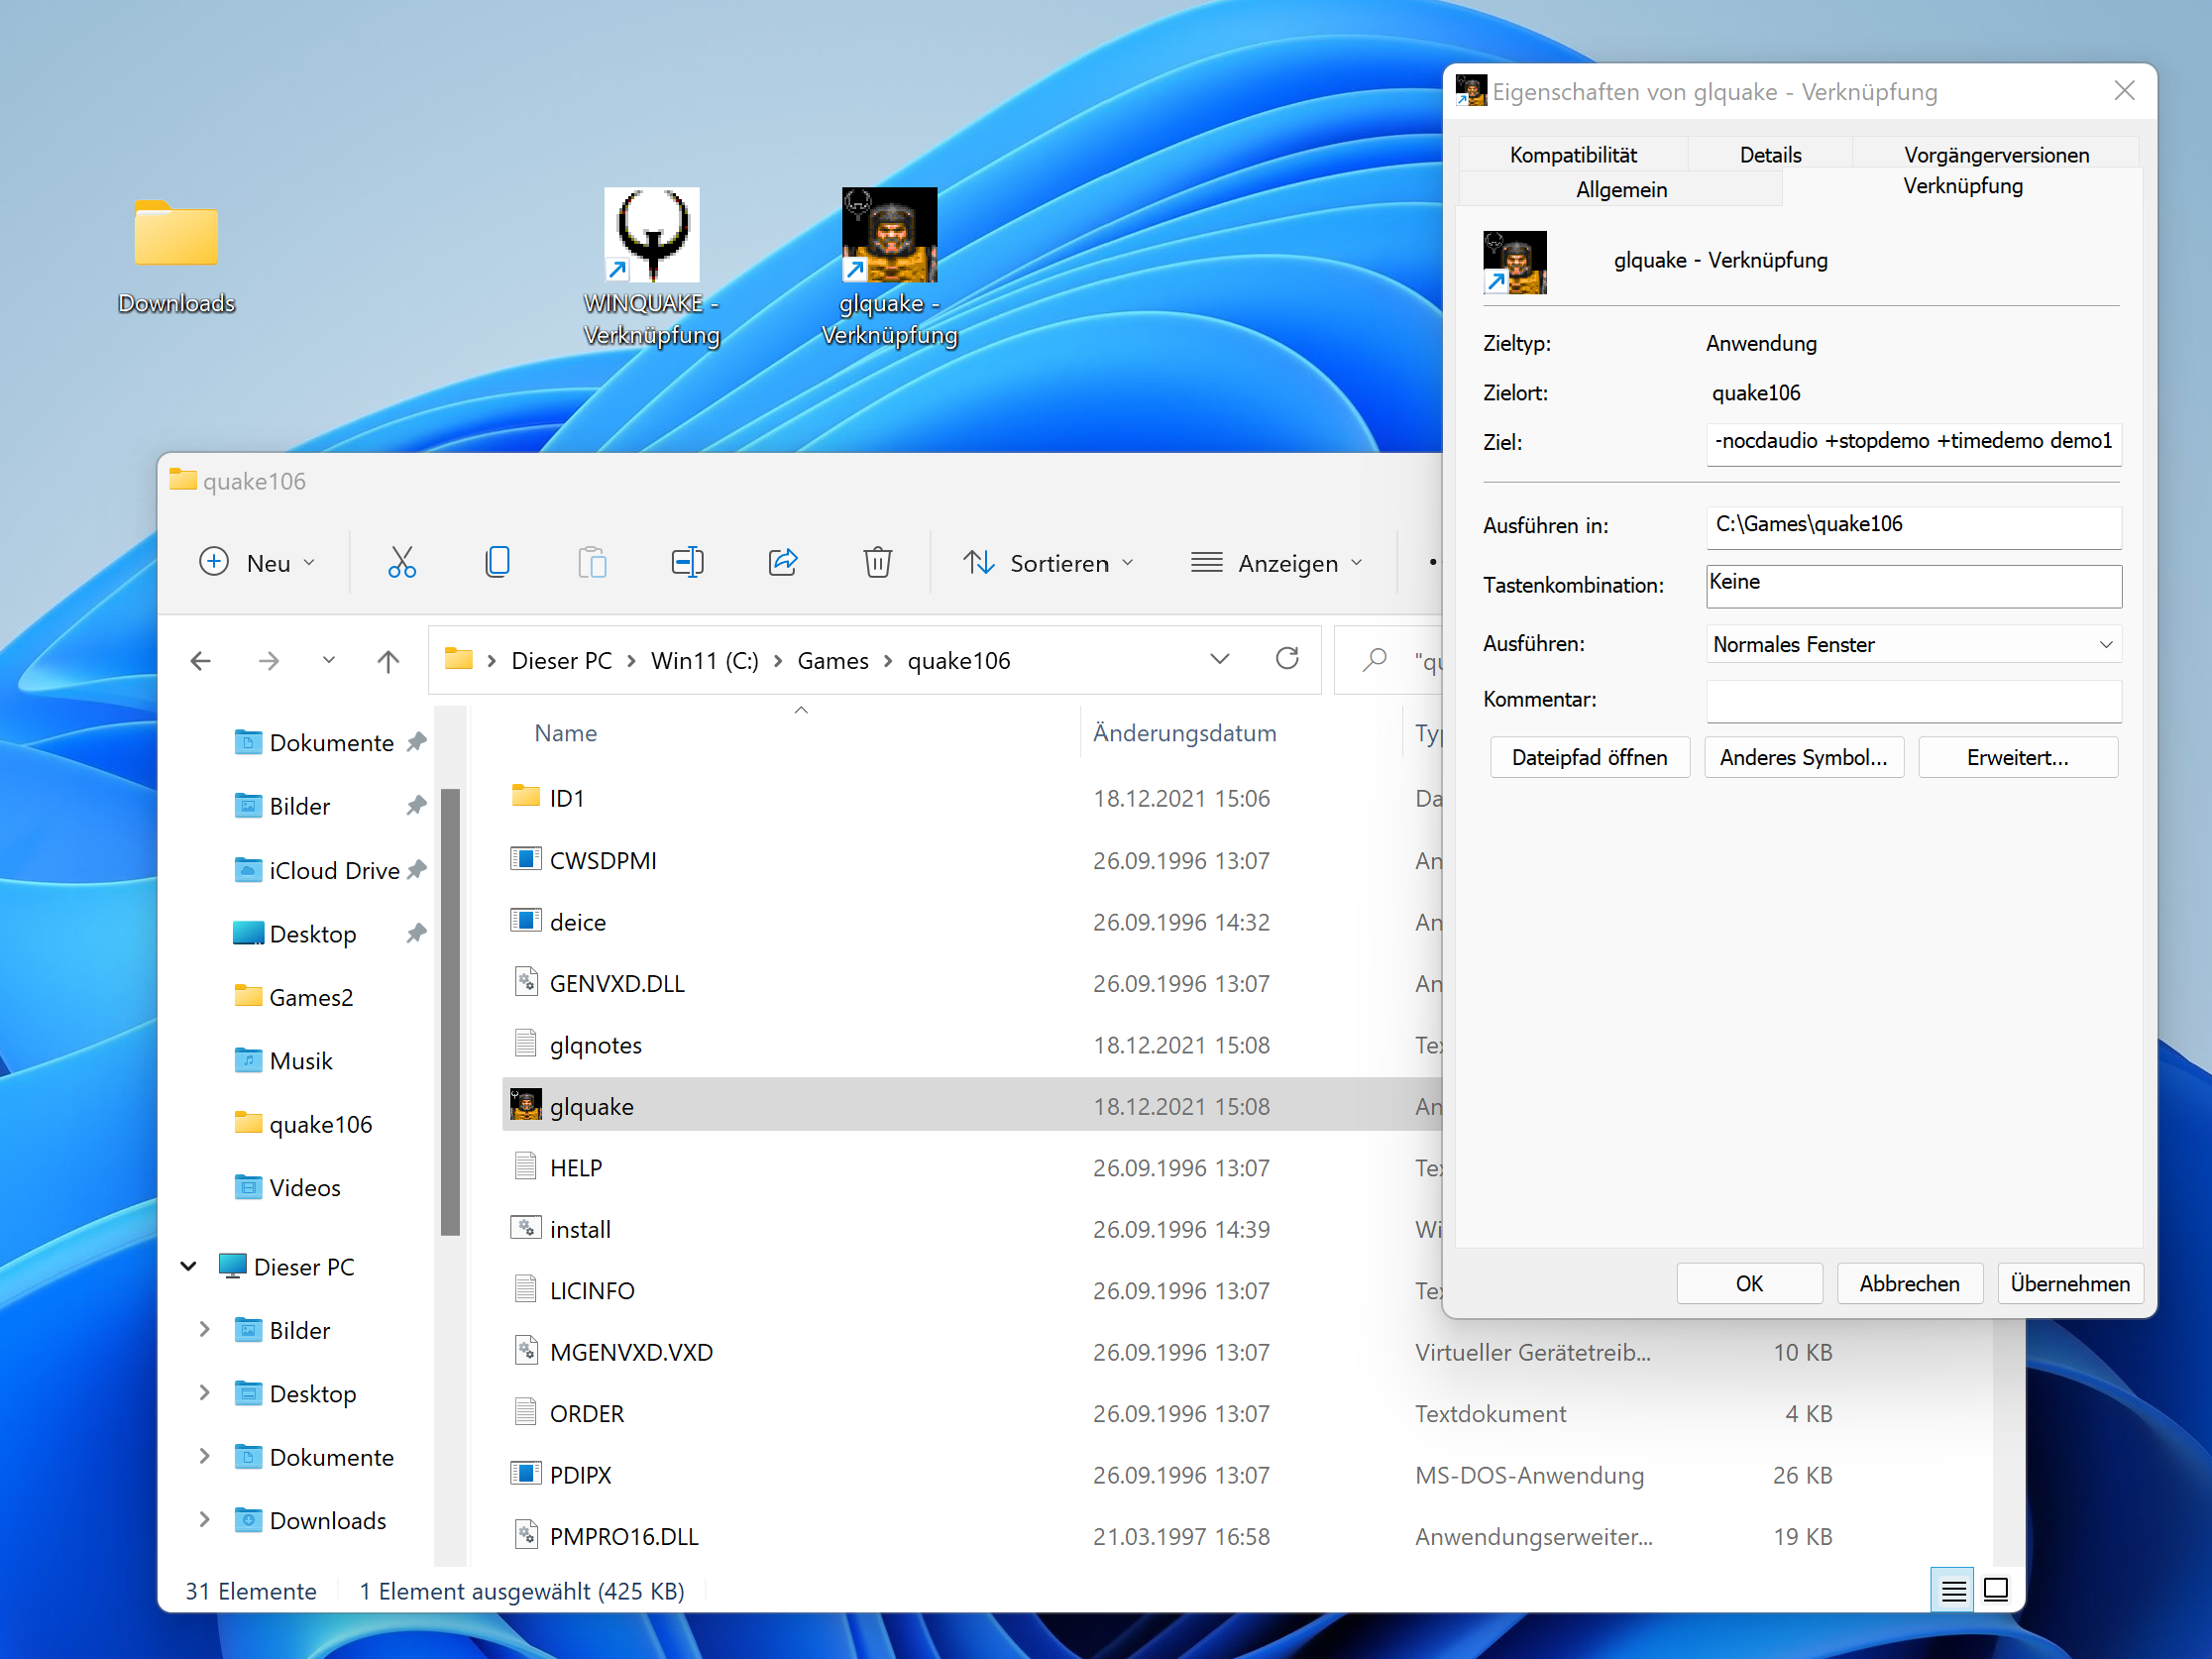This screenshot has width=2212, height=1659.
Task: Click the Delete trash can icon
Action: [x=877, y=563]
